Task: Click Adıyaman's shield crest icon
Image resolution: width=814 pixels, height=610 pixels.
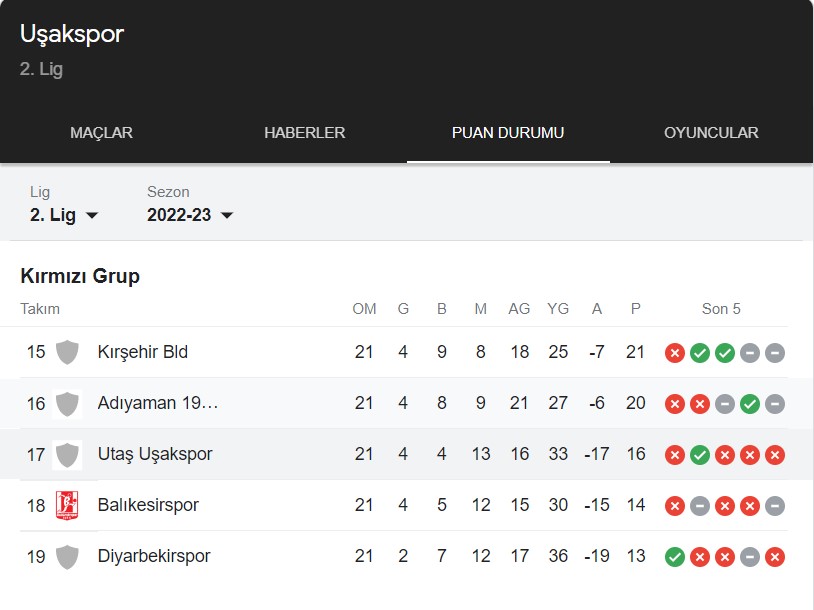Action: (67, 404)
